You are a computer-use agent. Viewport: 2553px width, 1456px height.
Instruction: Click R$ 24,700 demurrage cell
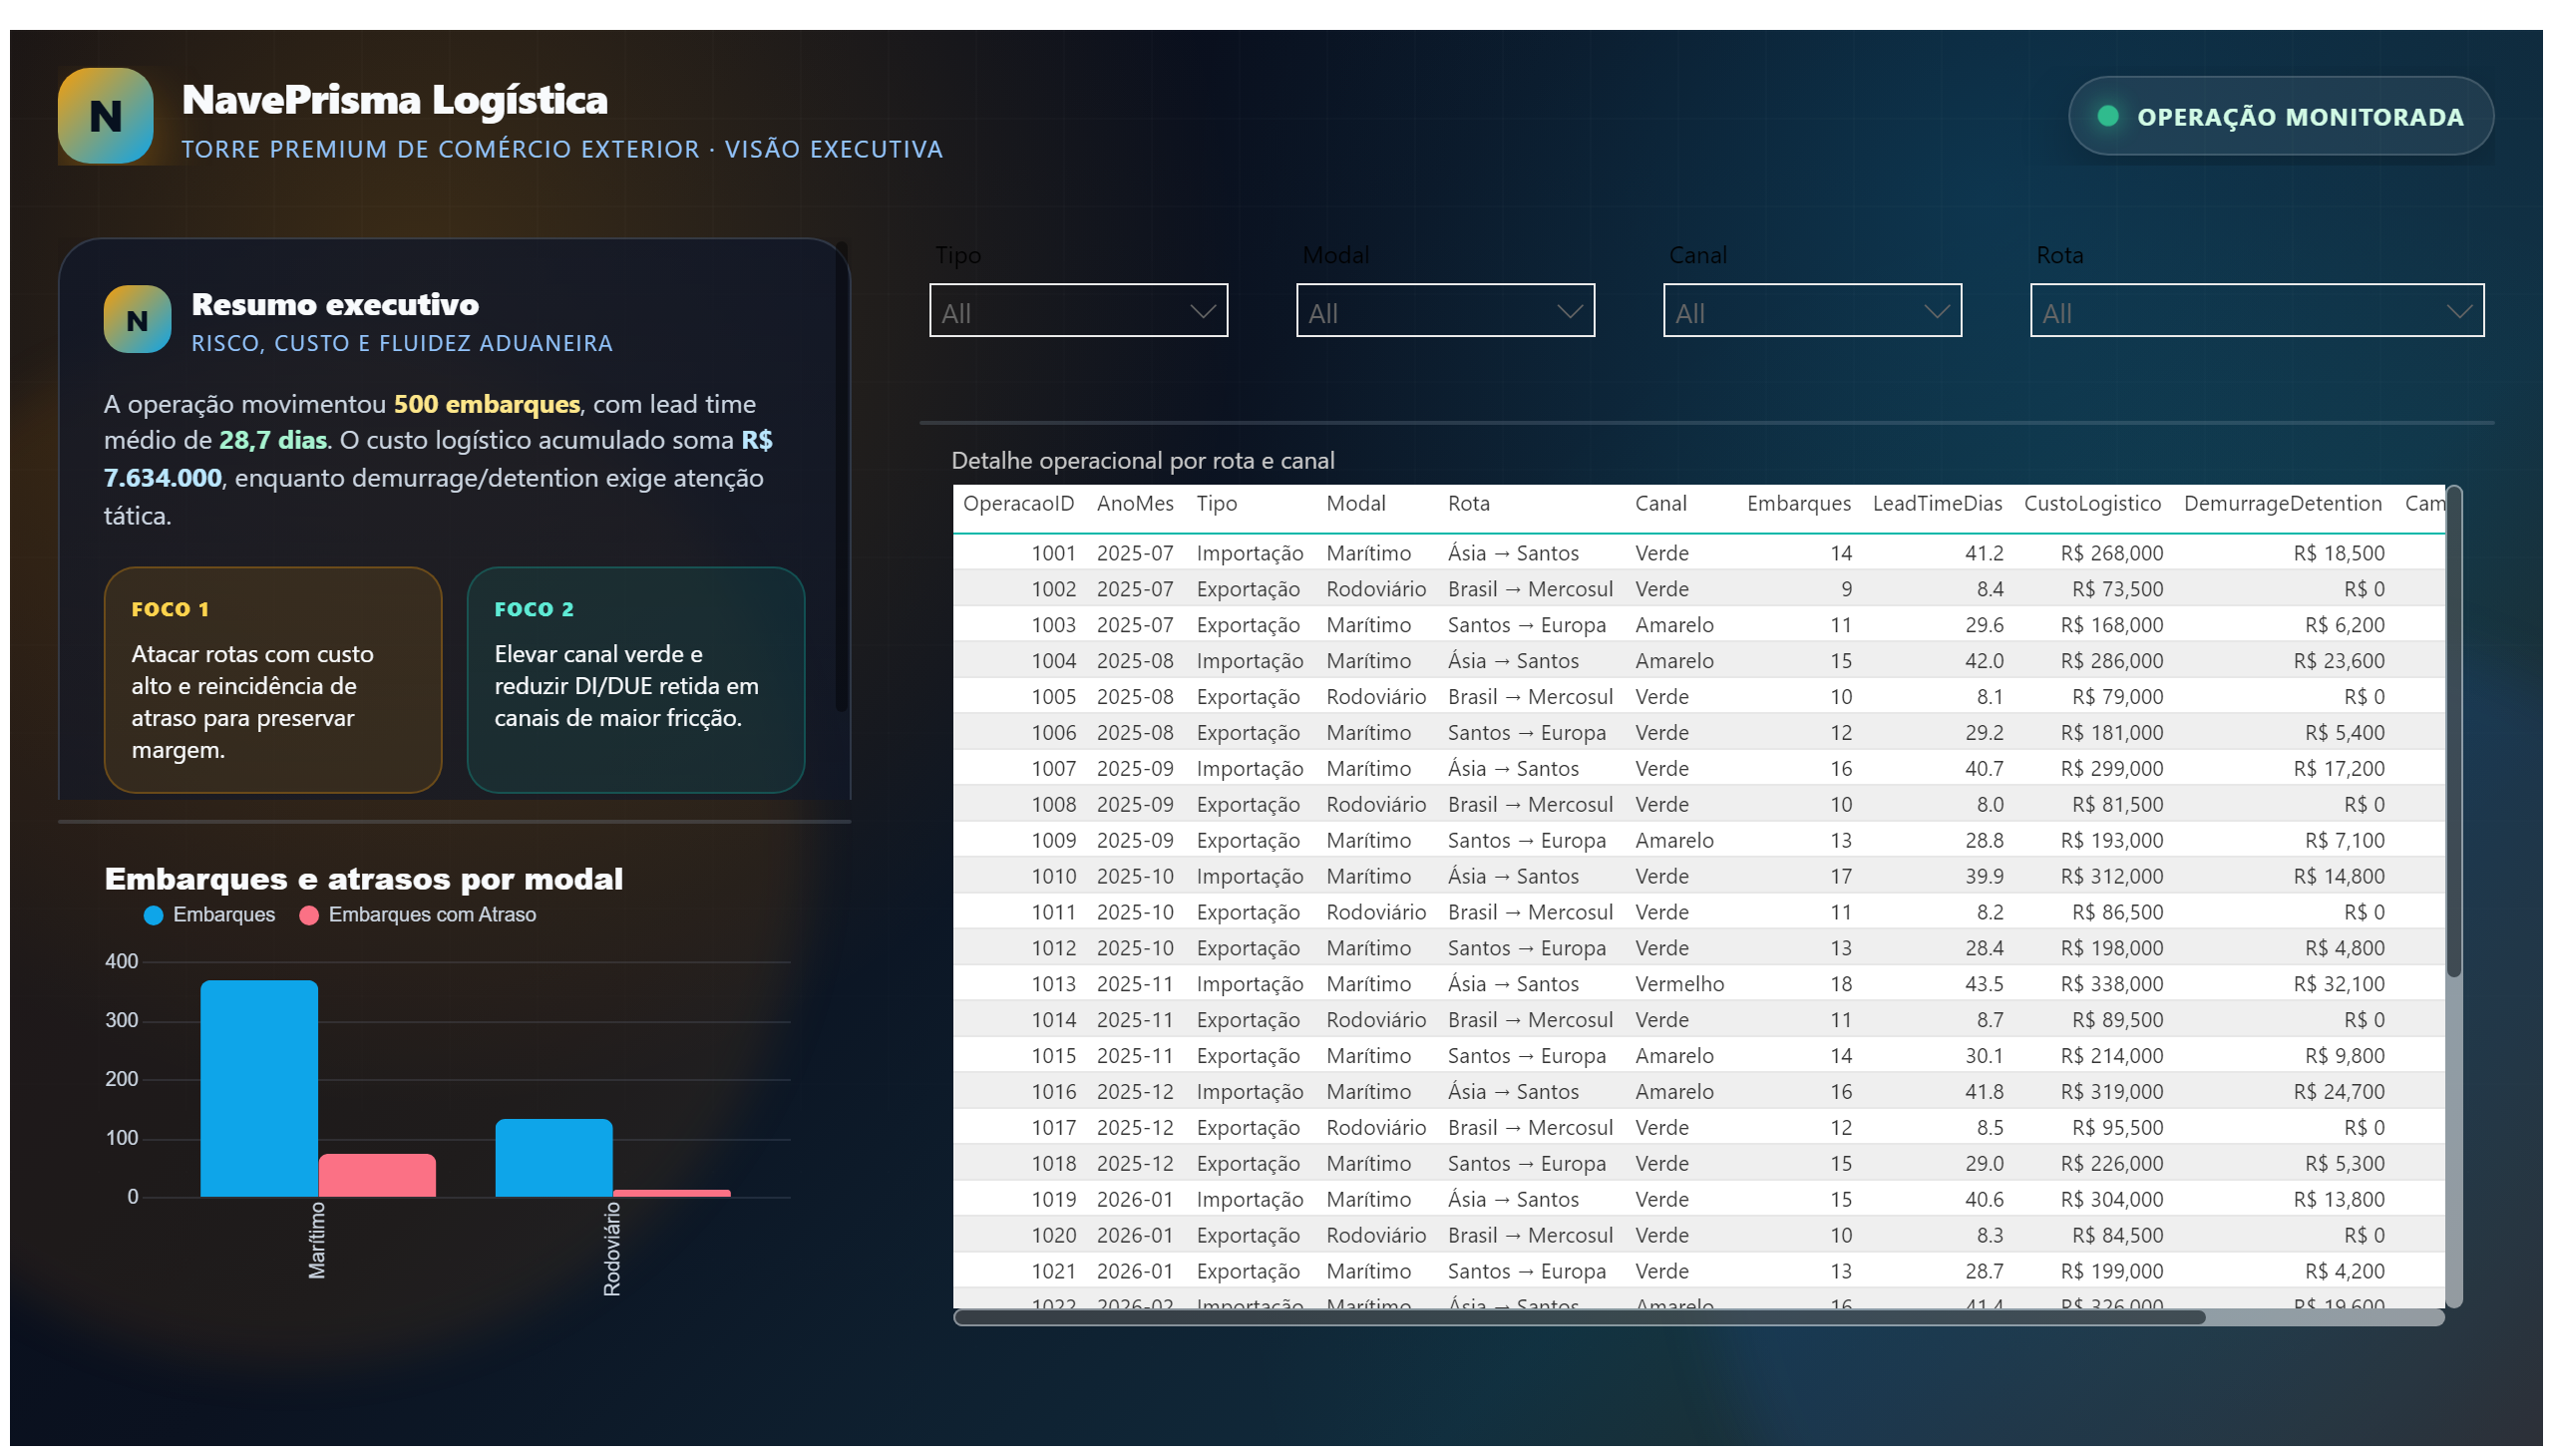[2338, 1093]
